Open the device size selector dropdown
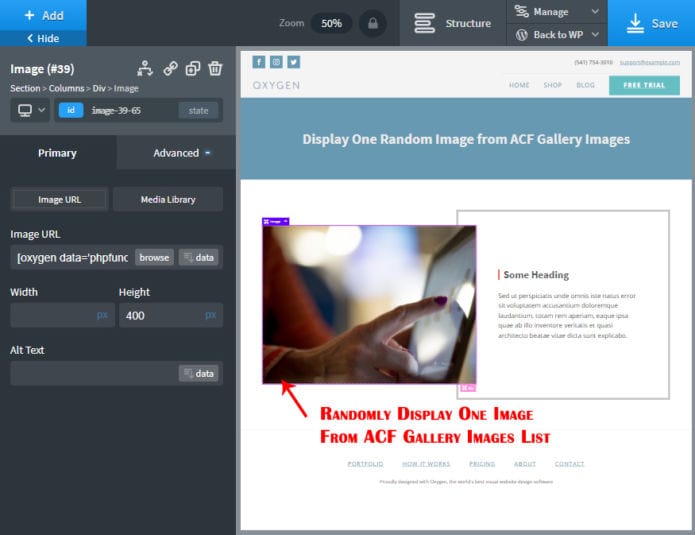 pyautogui.click(x=31, y=110)
